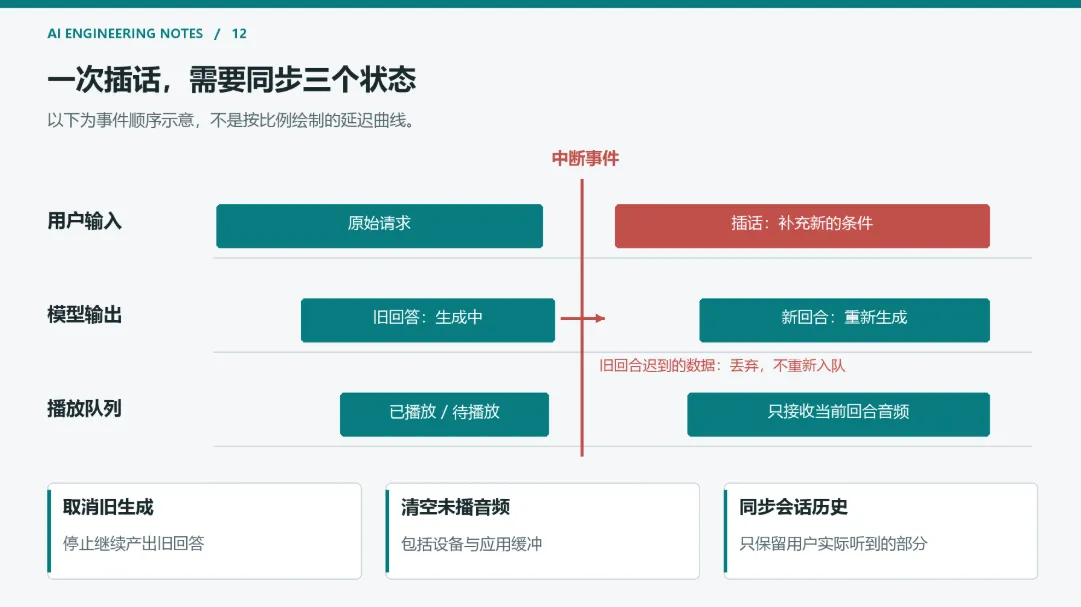Screen dimensions: 1081x607
Task: Click the '中断事件' label
Action: tap(585, 159)
